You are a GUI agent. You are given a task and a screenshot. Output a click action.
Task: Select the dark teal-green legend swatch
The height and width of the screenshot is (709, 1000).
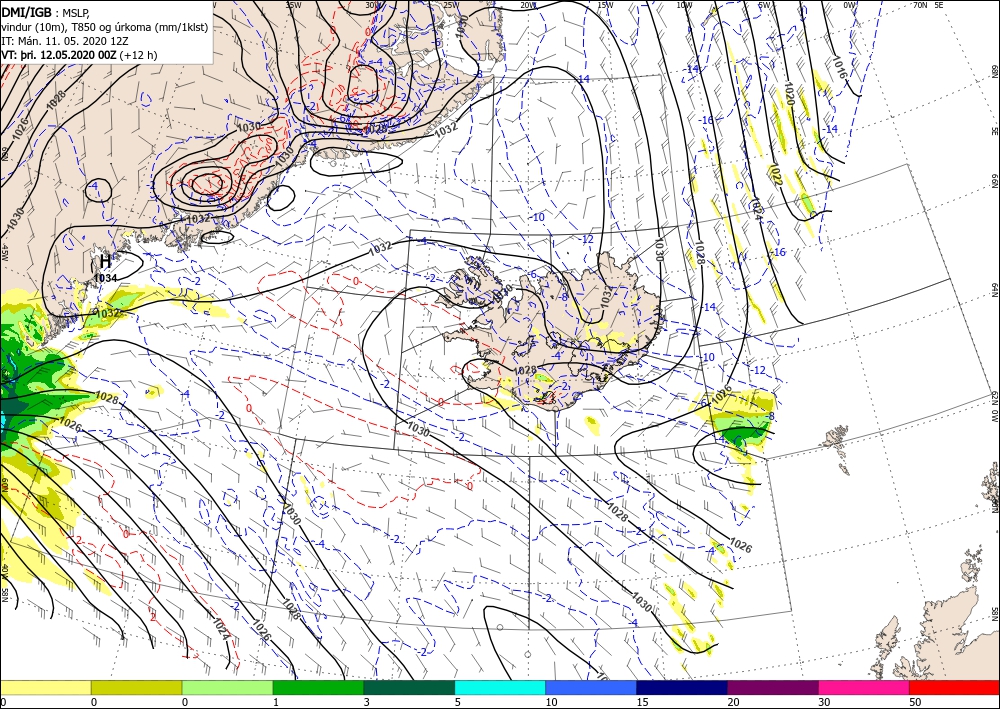409,687
